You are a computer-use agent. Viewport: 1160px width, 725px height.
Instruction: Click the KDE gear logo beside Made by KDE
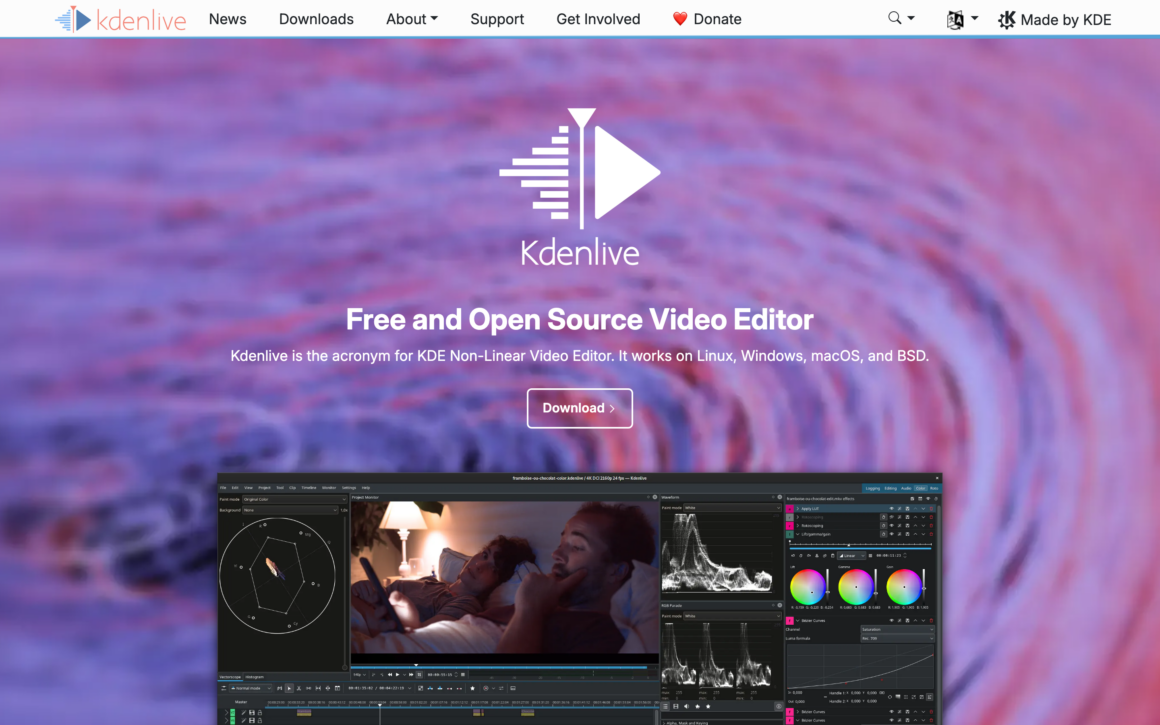click(1005, 19)
